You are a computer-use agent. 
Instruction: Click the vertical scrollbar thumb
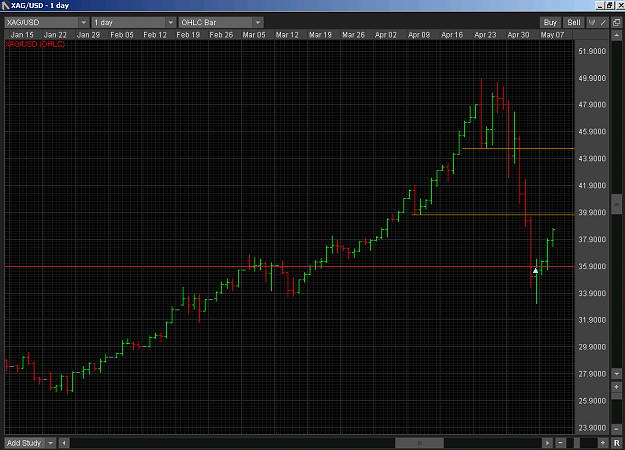pyautogui.click(x=617, y=204)
